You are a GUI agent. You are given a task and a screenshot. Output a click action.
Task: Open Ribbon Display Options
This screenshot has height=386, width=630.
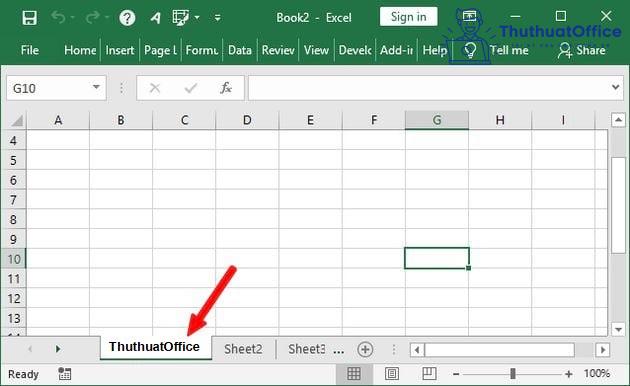point(469,16)
